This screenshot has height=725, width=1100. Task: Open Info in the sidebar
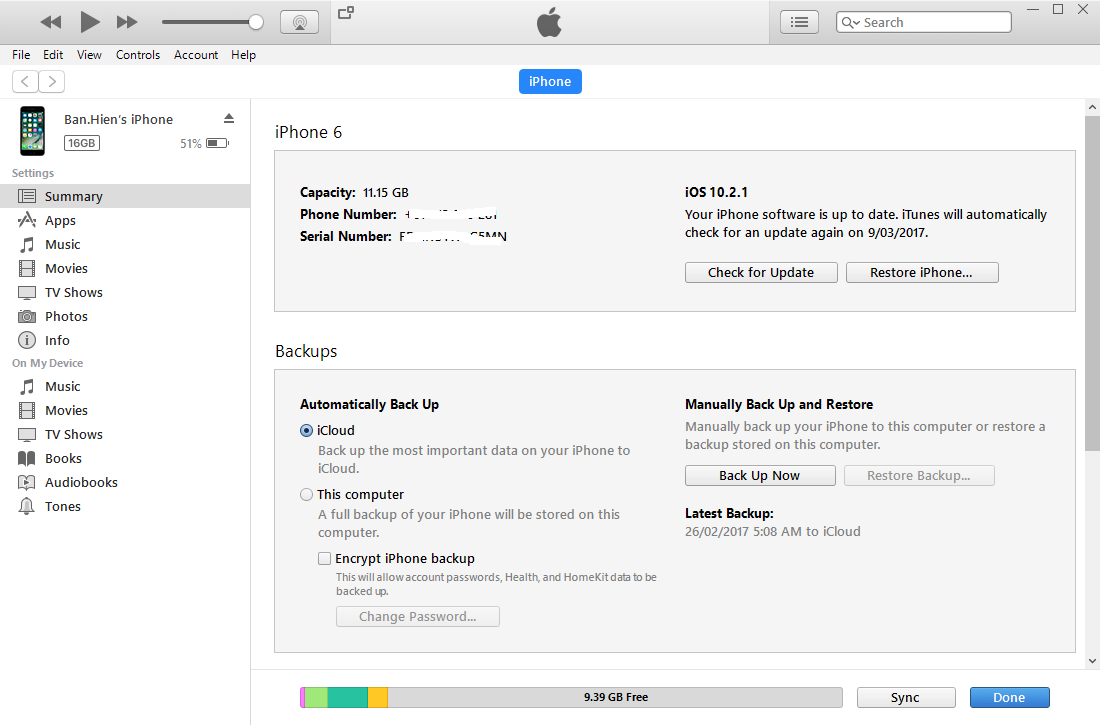[125, 340]
